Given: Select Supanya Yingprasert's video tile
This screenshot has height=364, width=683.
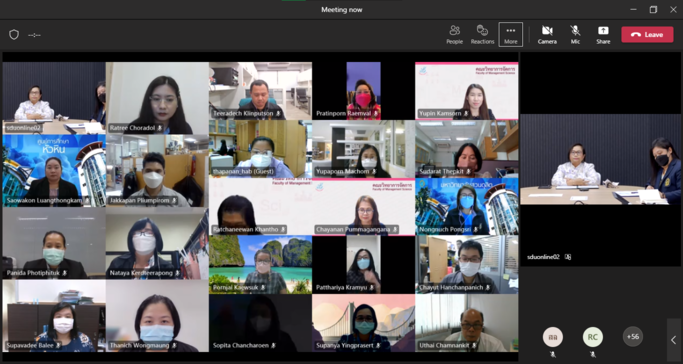Looking at the screenshot, I should point(363,323).
